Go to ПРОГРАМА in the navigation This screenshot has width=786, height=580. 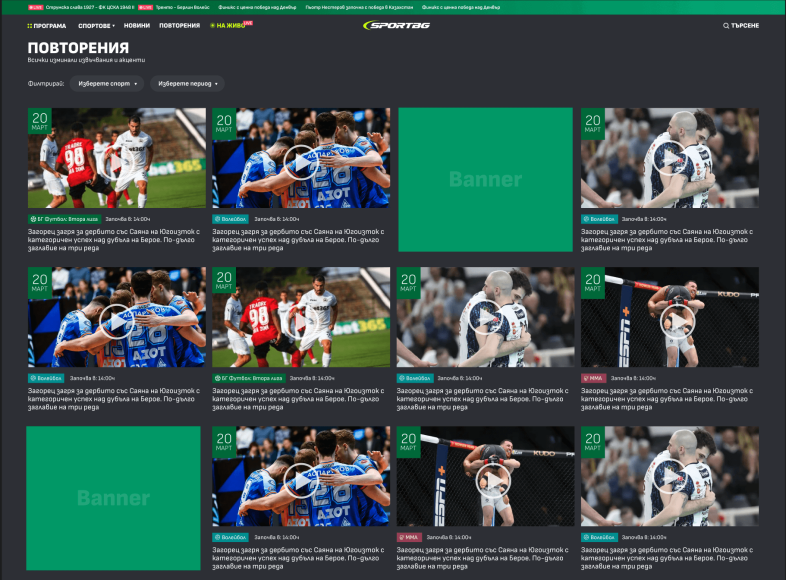(50, 26)
